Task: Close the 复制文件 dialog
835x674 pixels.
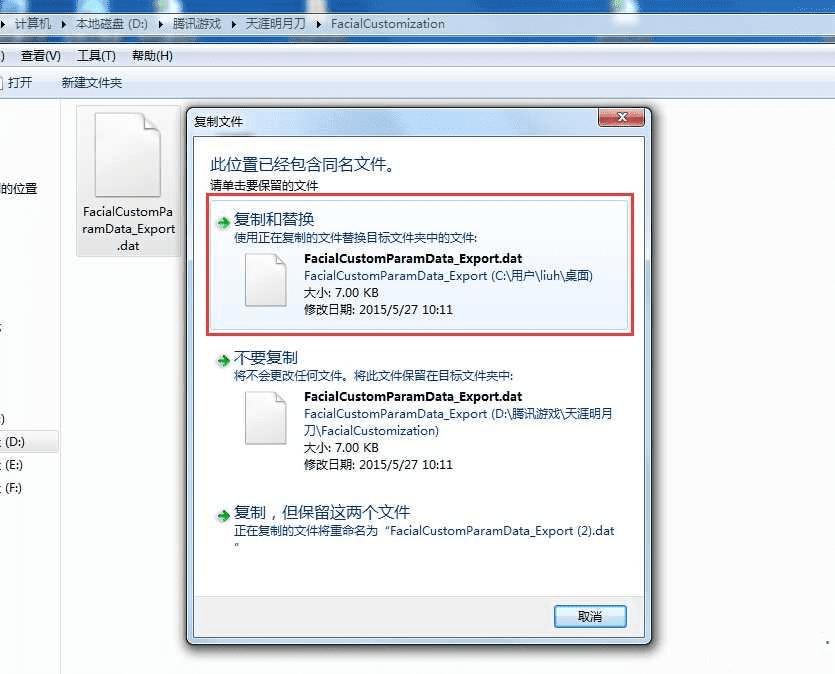Action: (x=621, y=117)
